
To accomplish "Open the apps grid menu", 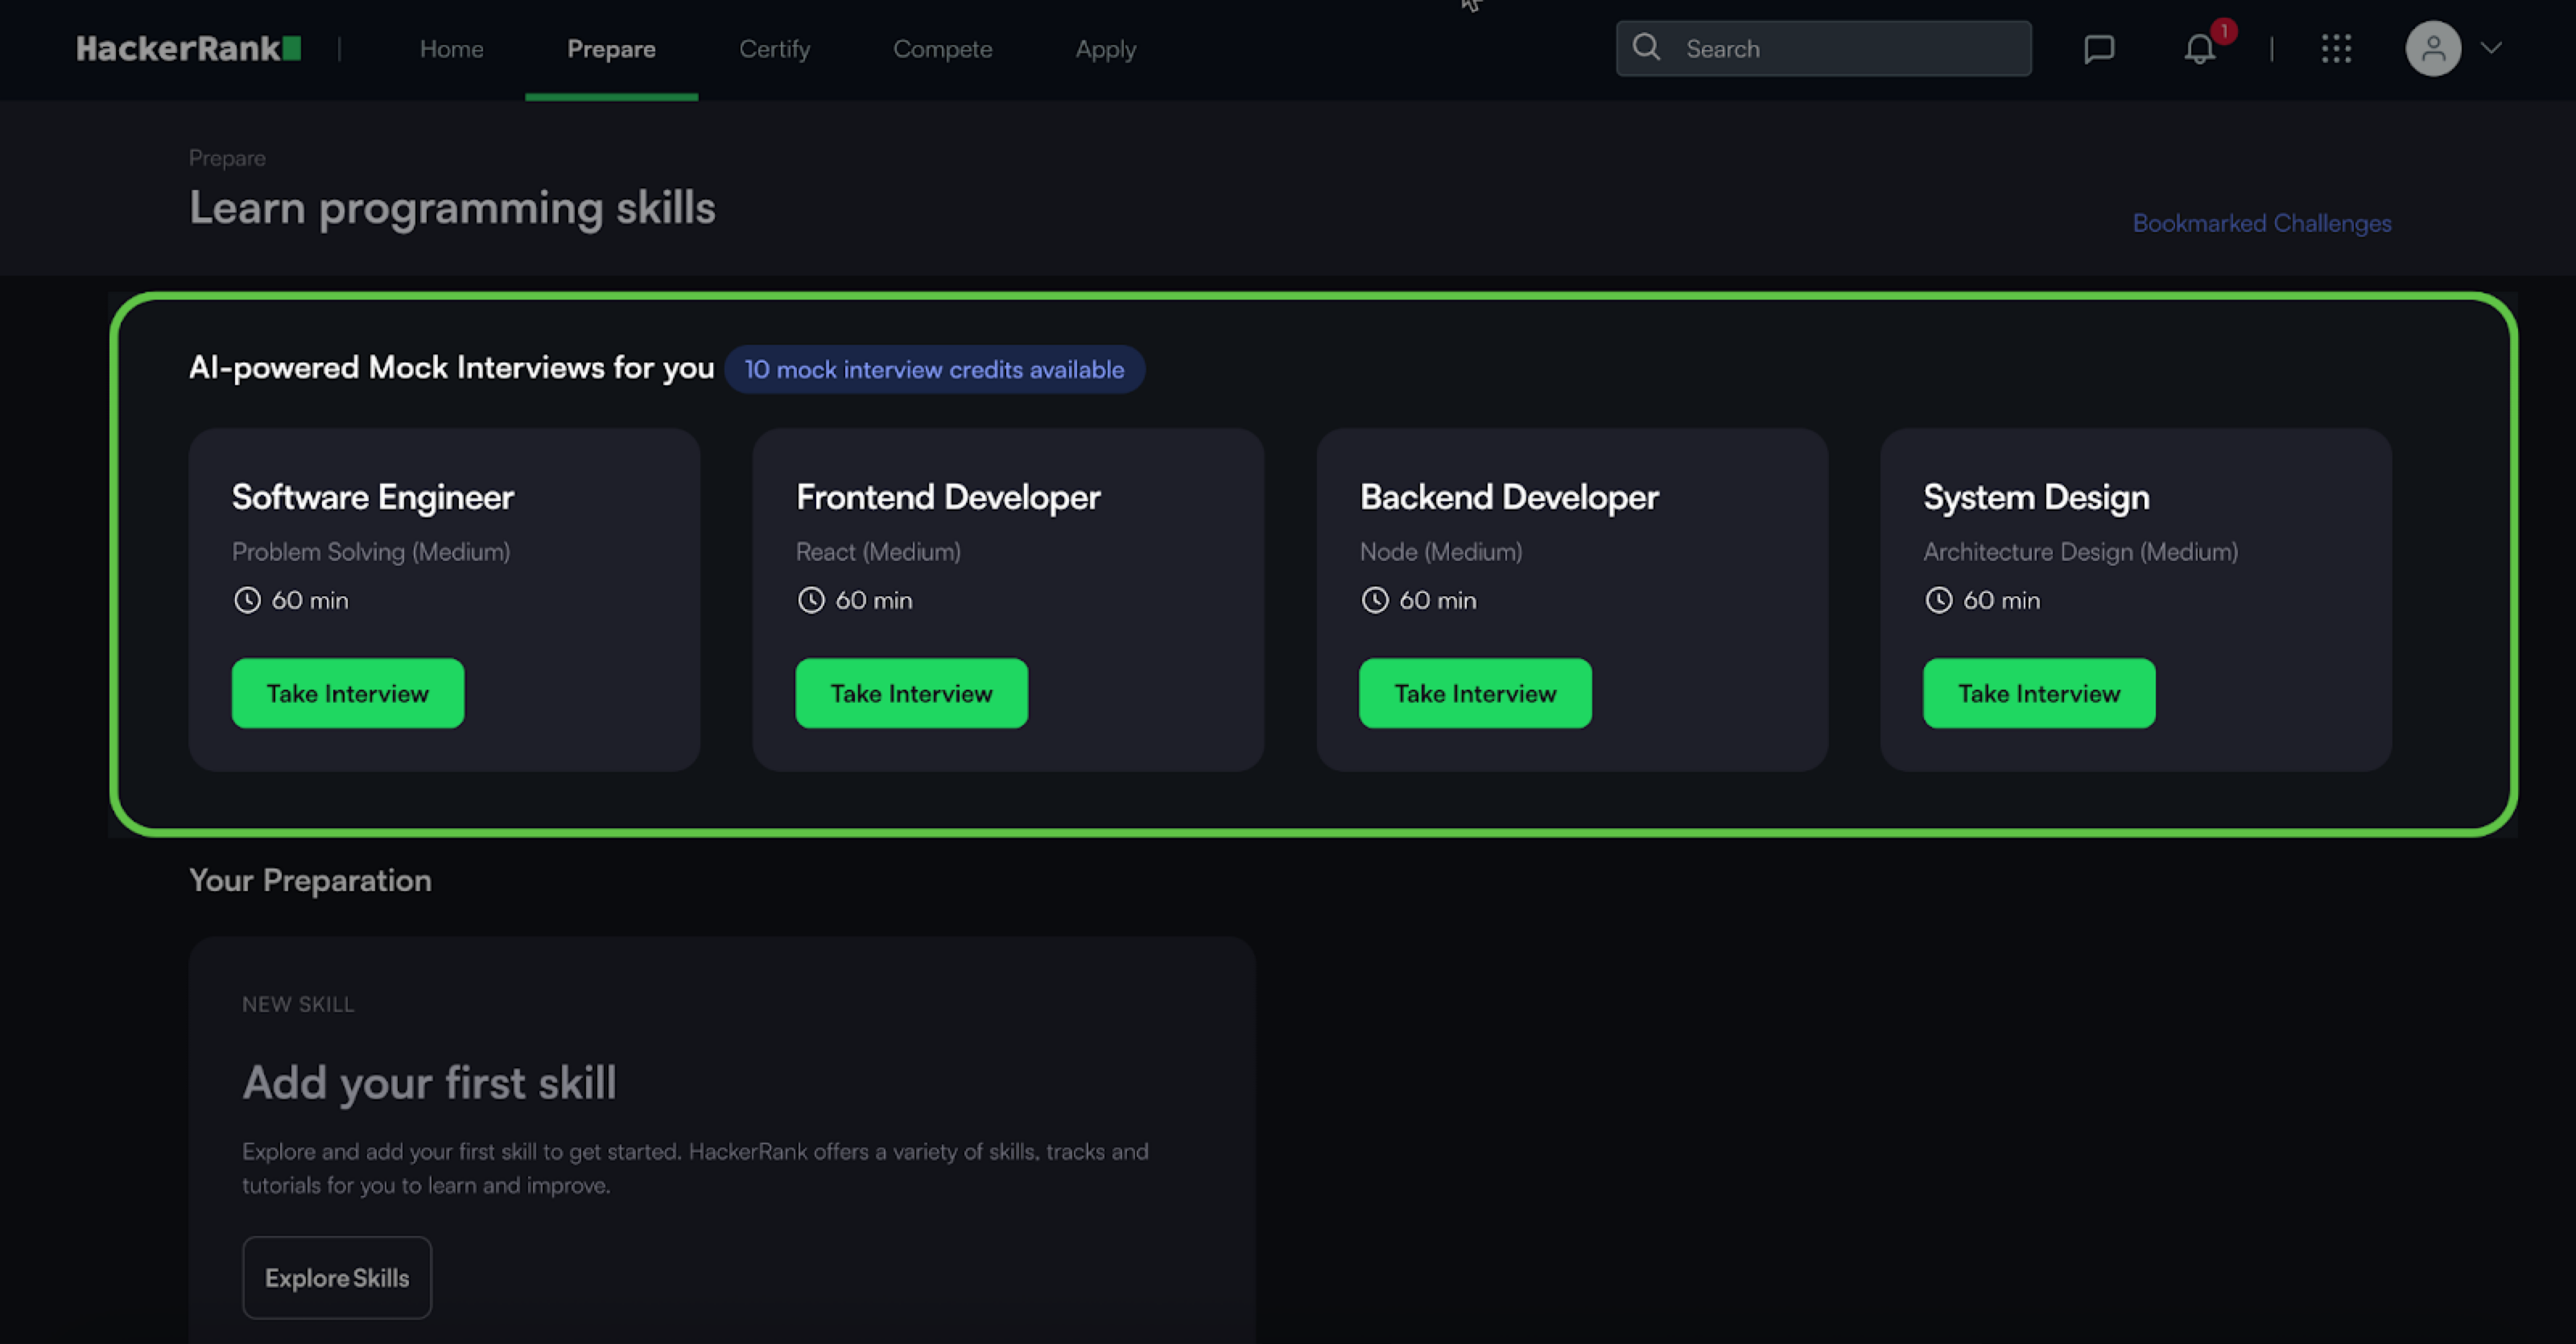I will coord(2336,48).
